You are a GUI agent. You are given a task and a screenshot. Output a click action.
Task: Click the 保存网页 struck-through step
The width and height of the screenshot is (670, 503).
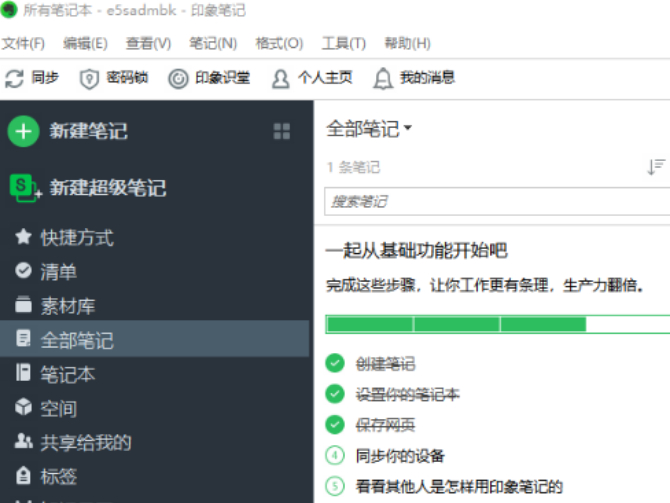pyautogui.click(x=385, y=425)
